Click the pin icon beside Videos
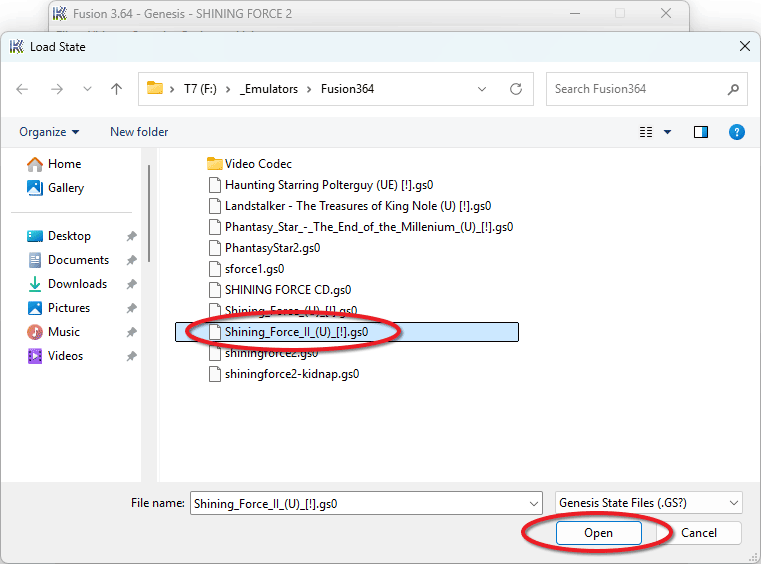The width and height of the screenshot is (761, 564). 132,356
